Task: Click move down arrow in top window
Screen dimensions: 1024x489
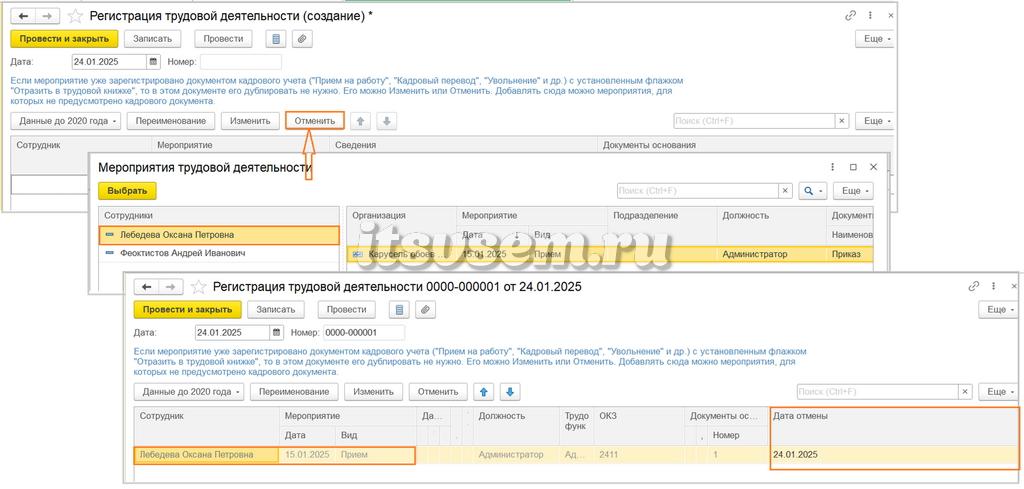Action: pyautogui.click(x=387, y=121)
